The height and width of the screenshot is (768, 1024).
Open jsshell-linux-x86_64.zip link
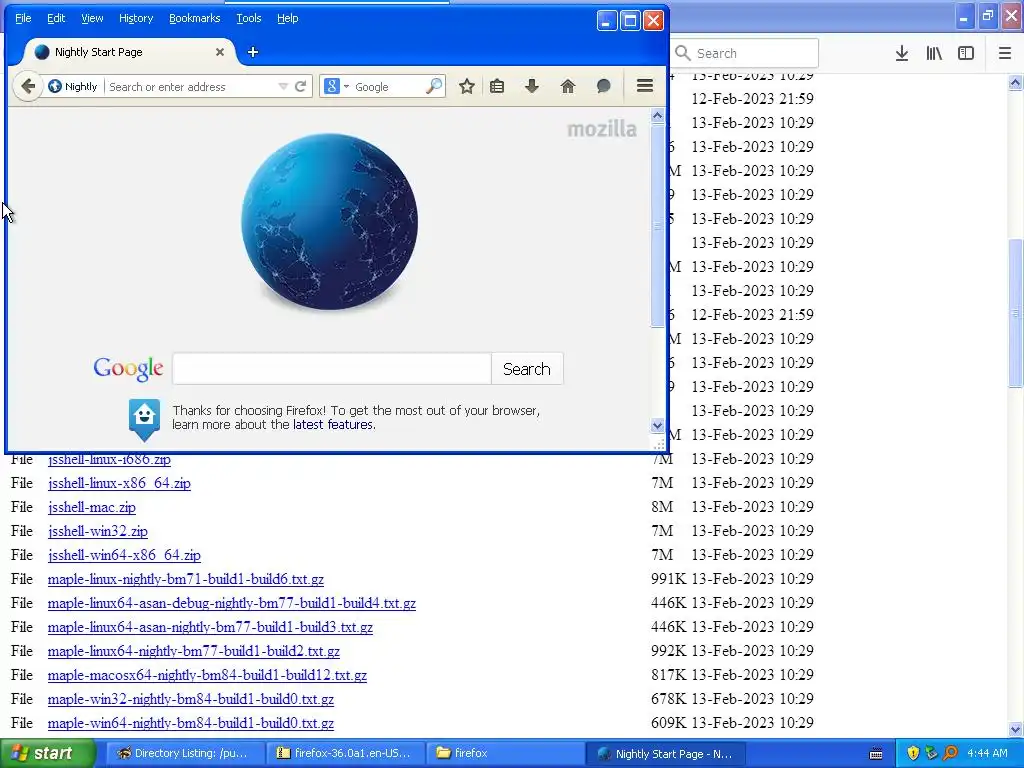(x=120, y=483)
